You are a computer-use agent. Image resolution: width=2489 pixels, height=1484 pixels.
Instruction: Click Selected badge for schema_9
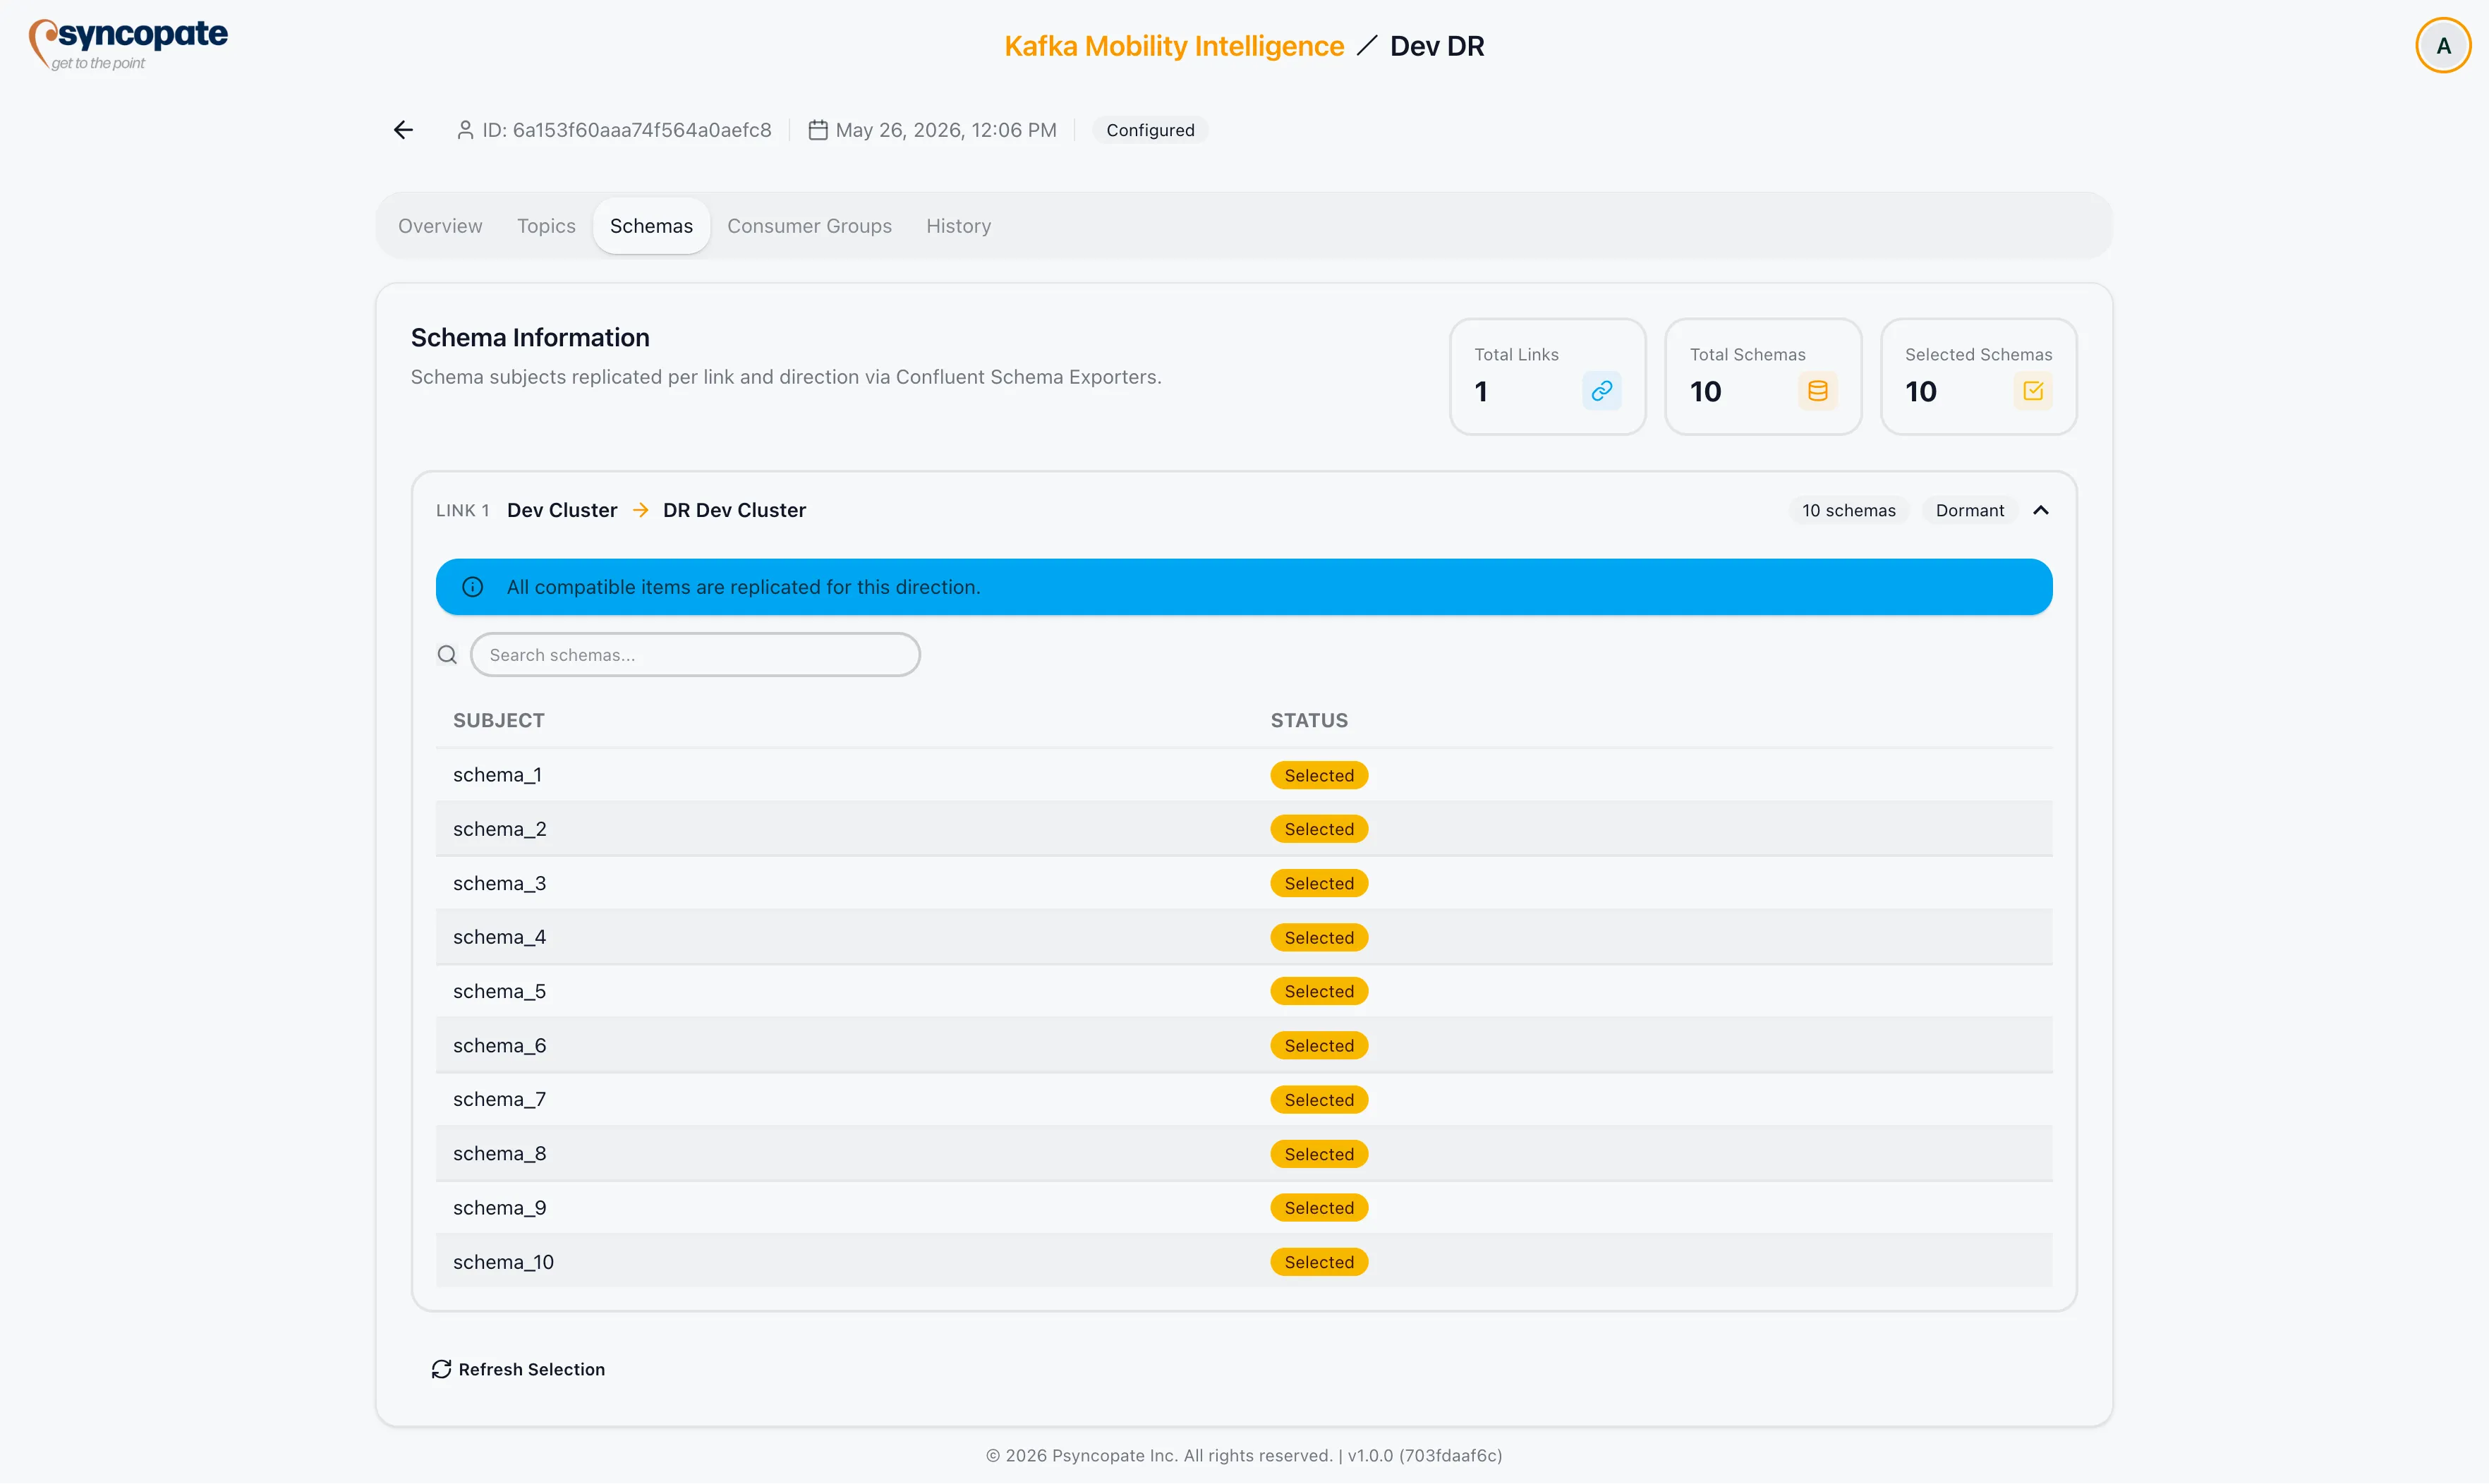(1319, 1208)
